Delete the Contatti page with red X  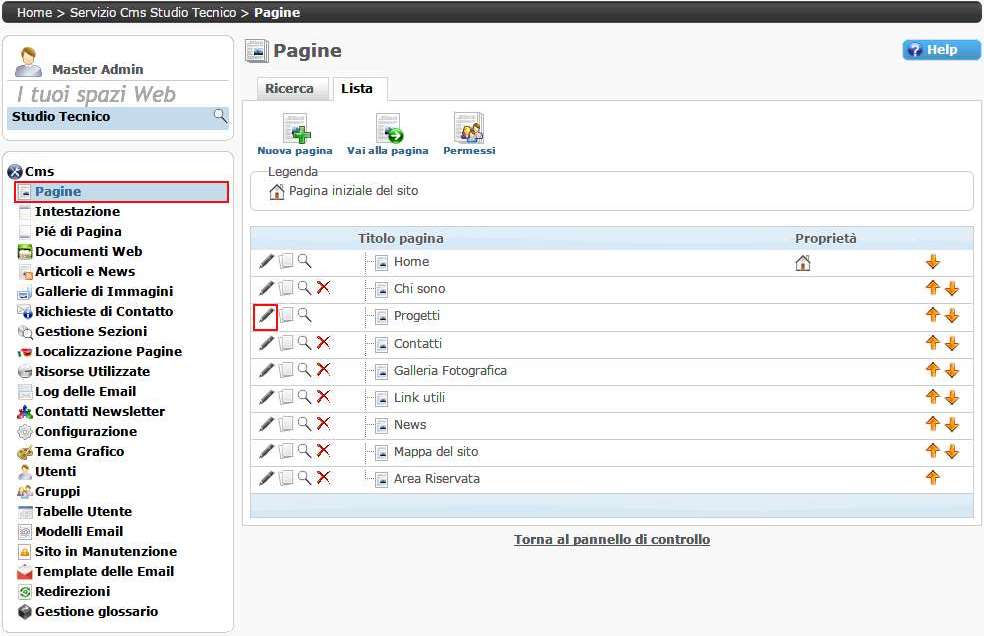323,343
